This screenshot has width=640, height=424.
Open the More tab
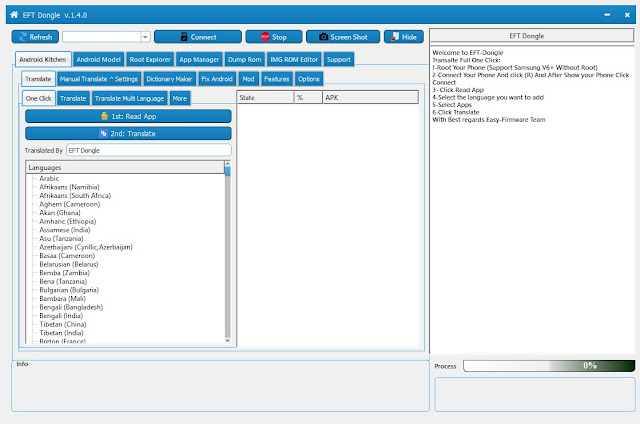tap(180, 98)
